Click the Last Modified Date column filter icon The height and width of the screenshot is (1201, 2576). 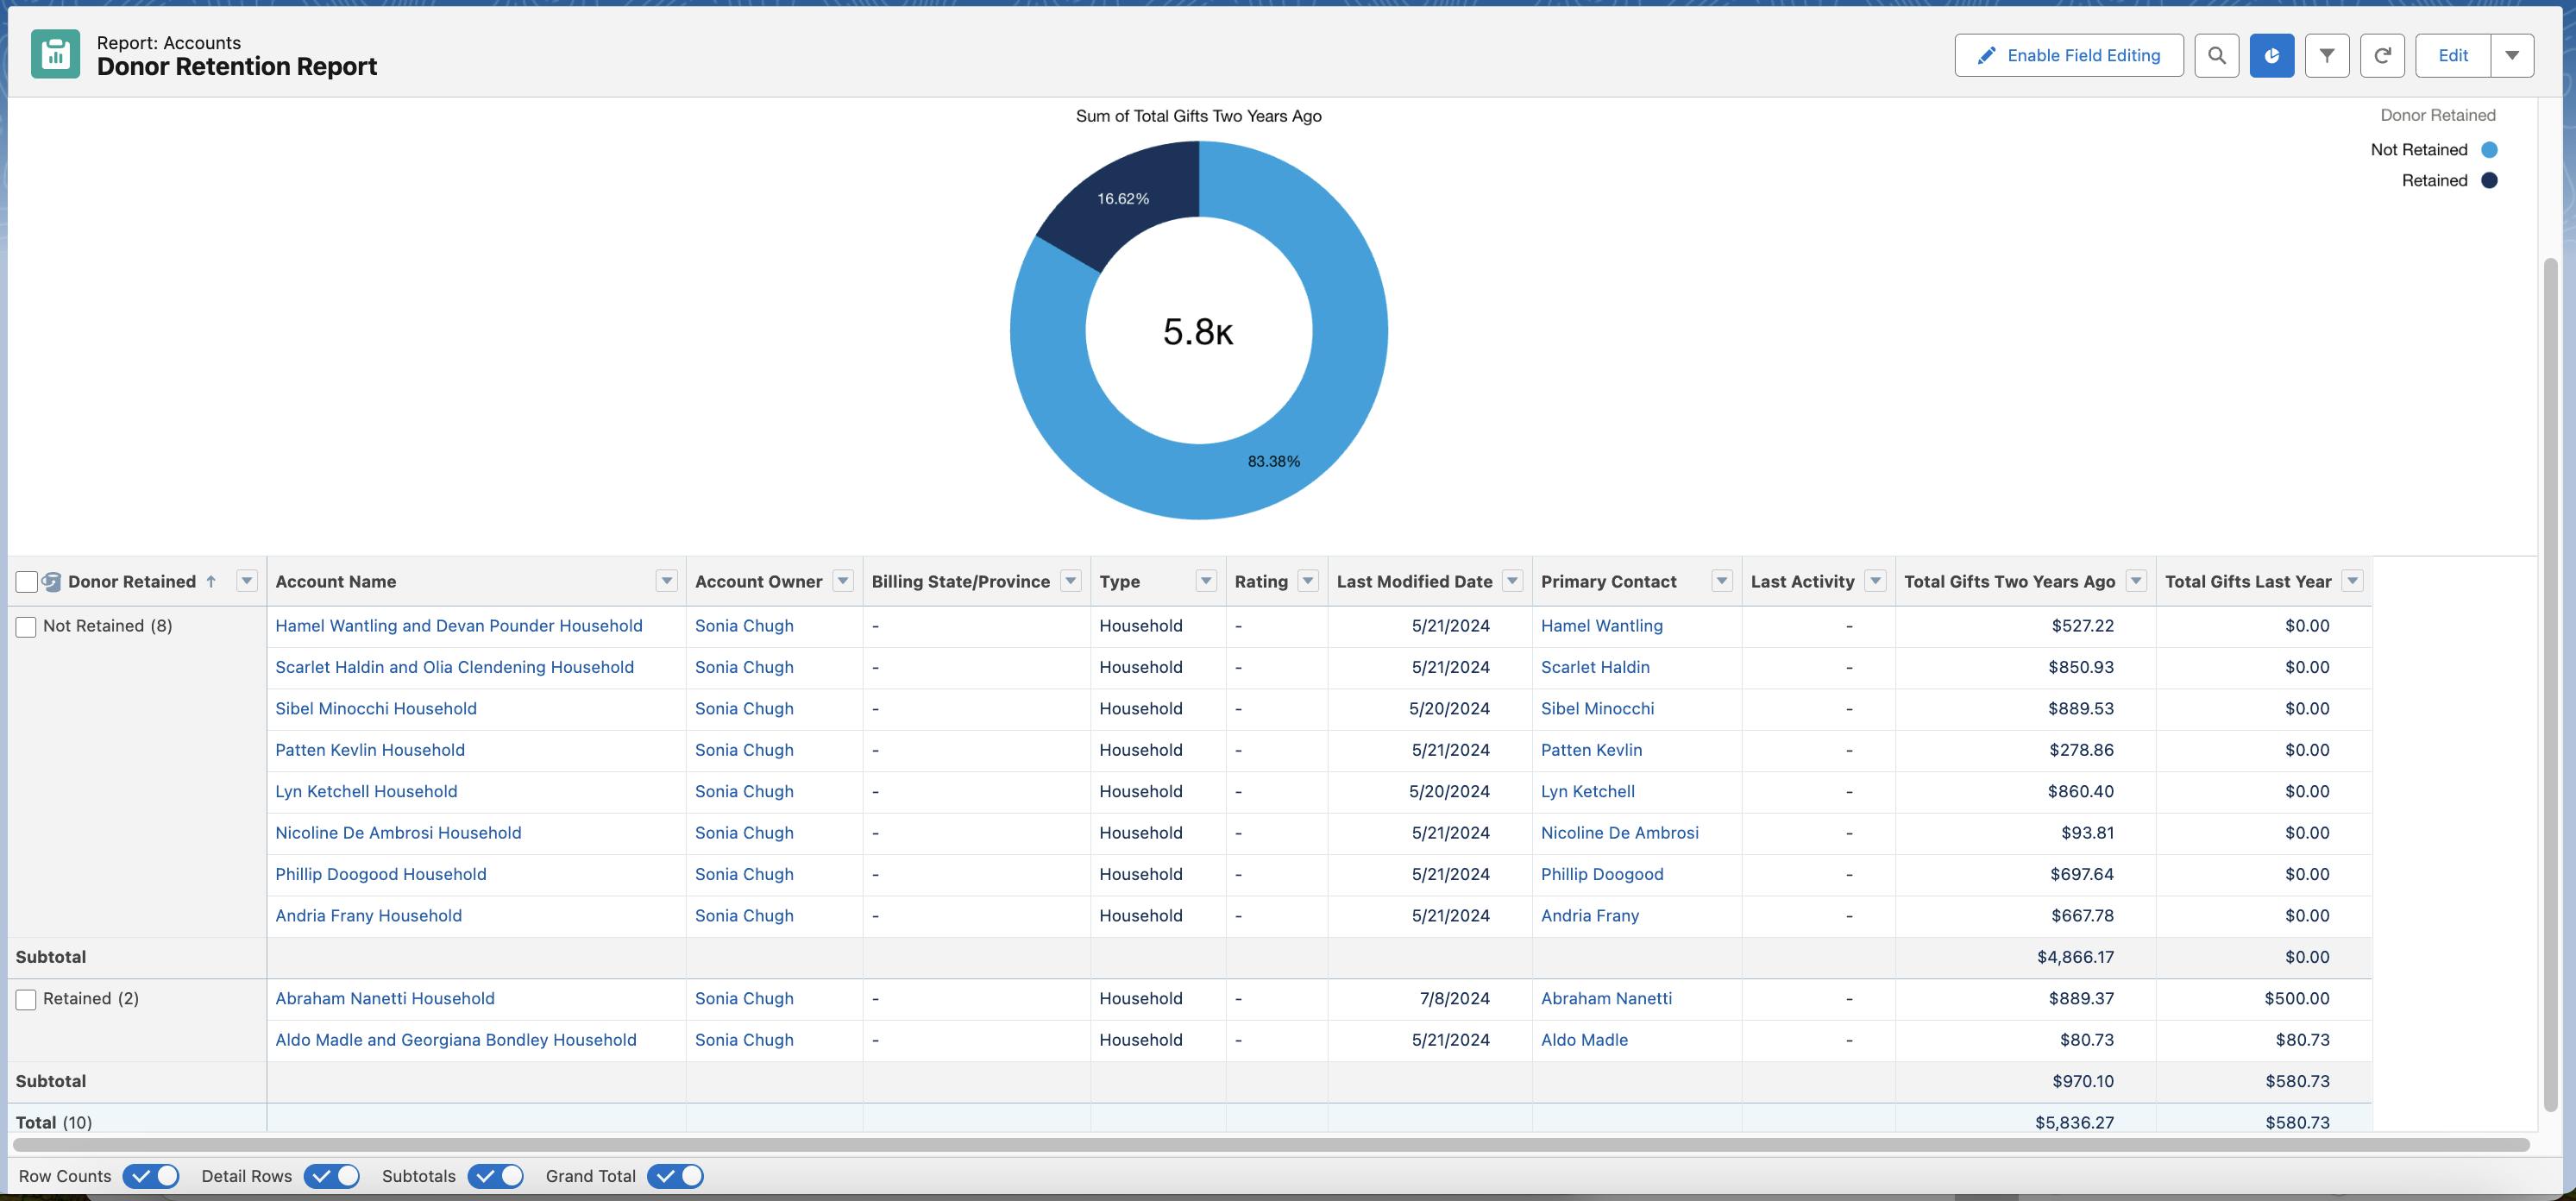(1513, 582)
